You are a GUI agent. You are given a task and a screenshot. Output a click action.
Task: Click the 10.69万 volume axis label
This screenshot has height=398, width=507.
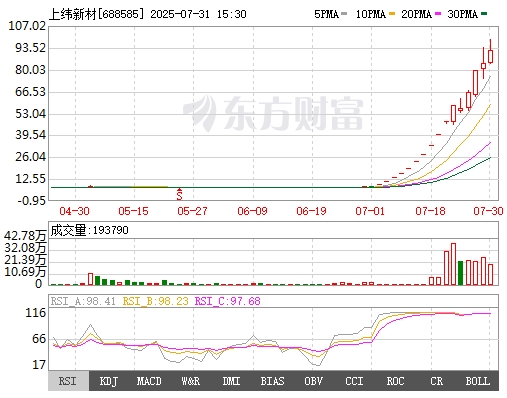[25, 272]
